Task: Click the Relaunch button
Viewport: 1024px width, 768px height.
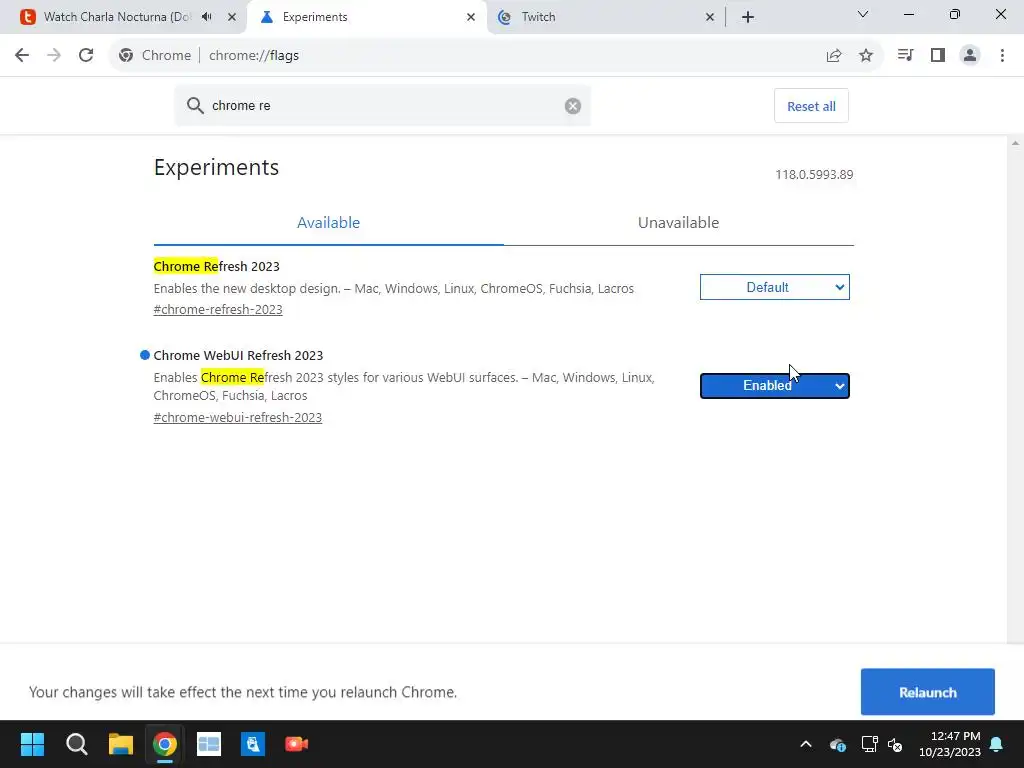Action: [927, 692]
